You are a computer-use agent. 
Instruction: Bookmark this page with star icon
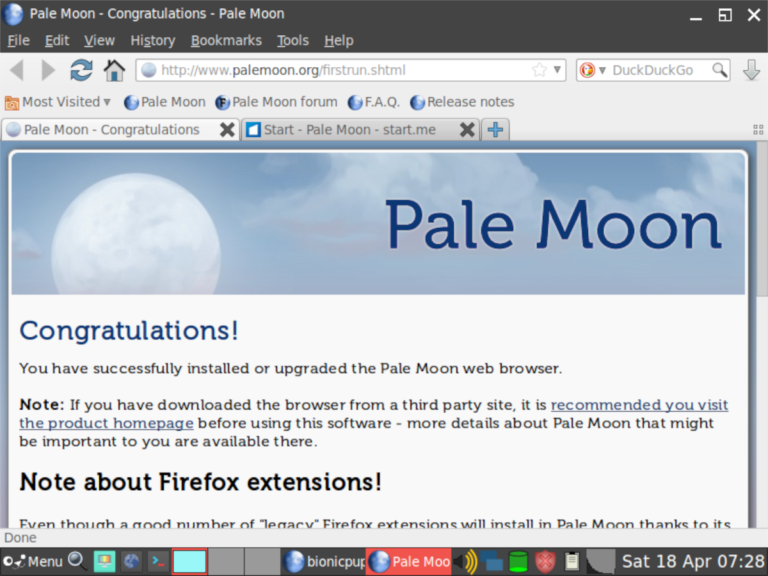pos(539,70)
